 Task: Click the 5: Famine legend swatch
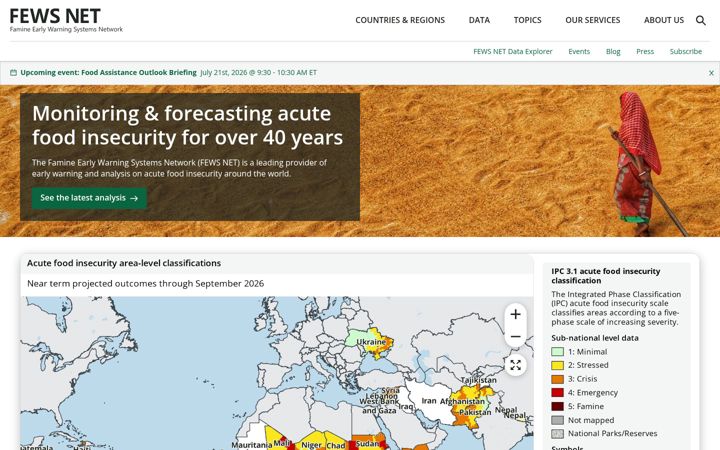[557, 406]
